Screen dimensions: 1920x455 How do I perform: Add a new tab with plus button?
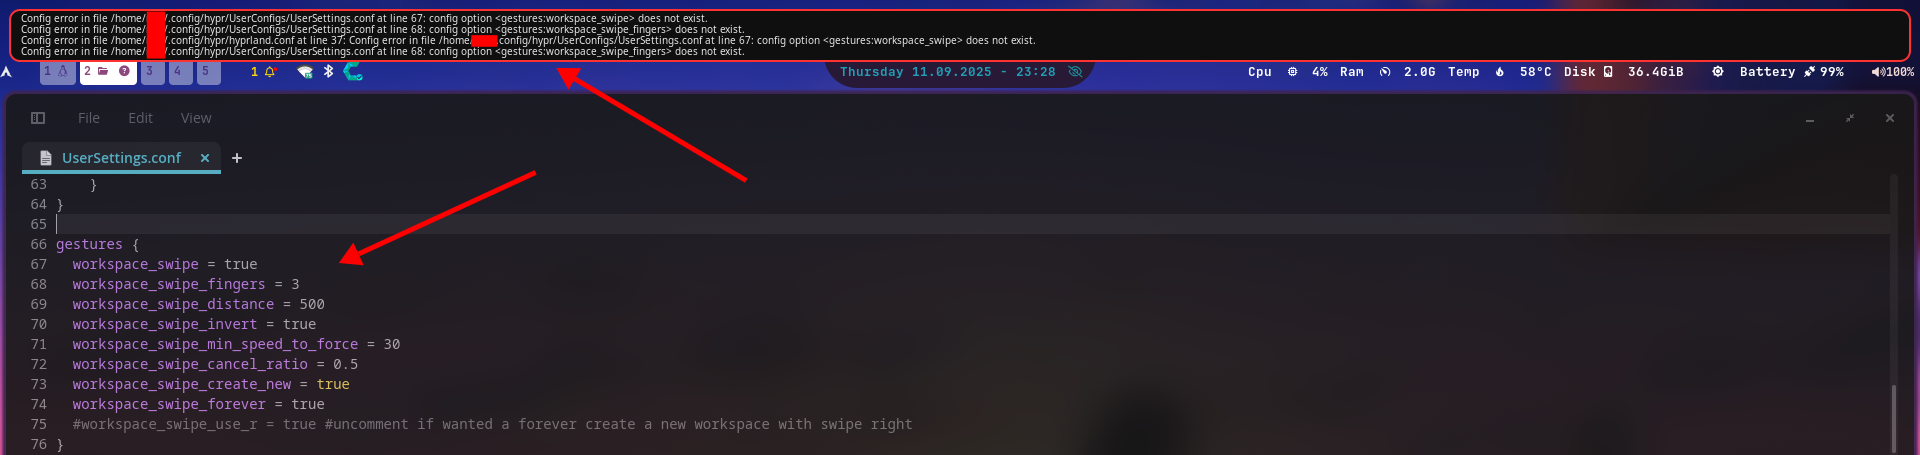(x=237, y=158)
